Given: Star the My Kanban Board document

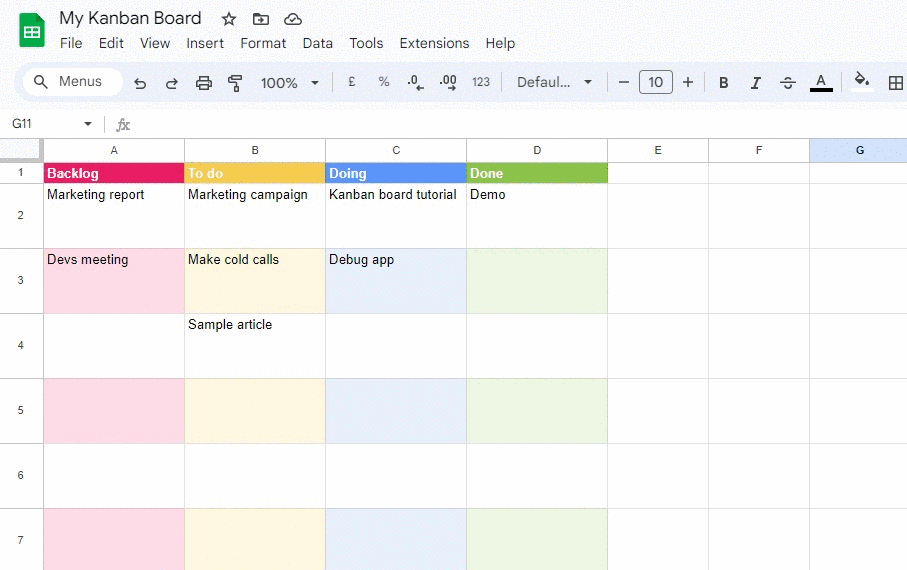Looking at the screenshot, I should coord(229,19).
